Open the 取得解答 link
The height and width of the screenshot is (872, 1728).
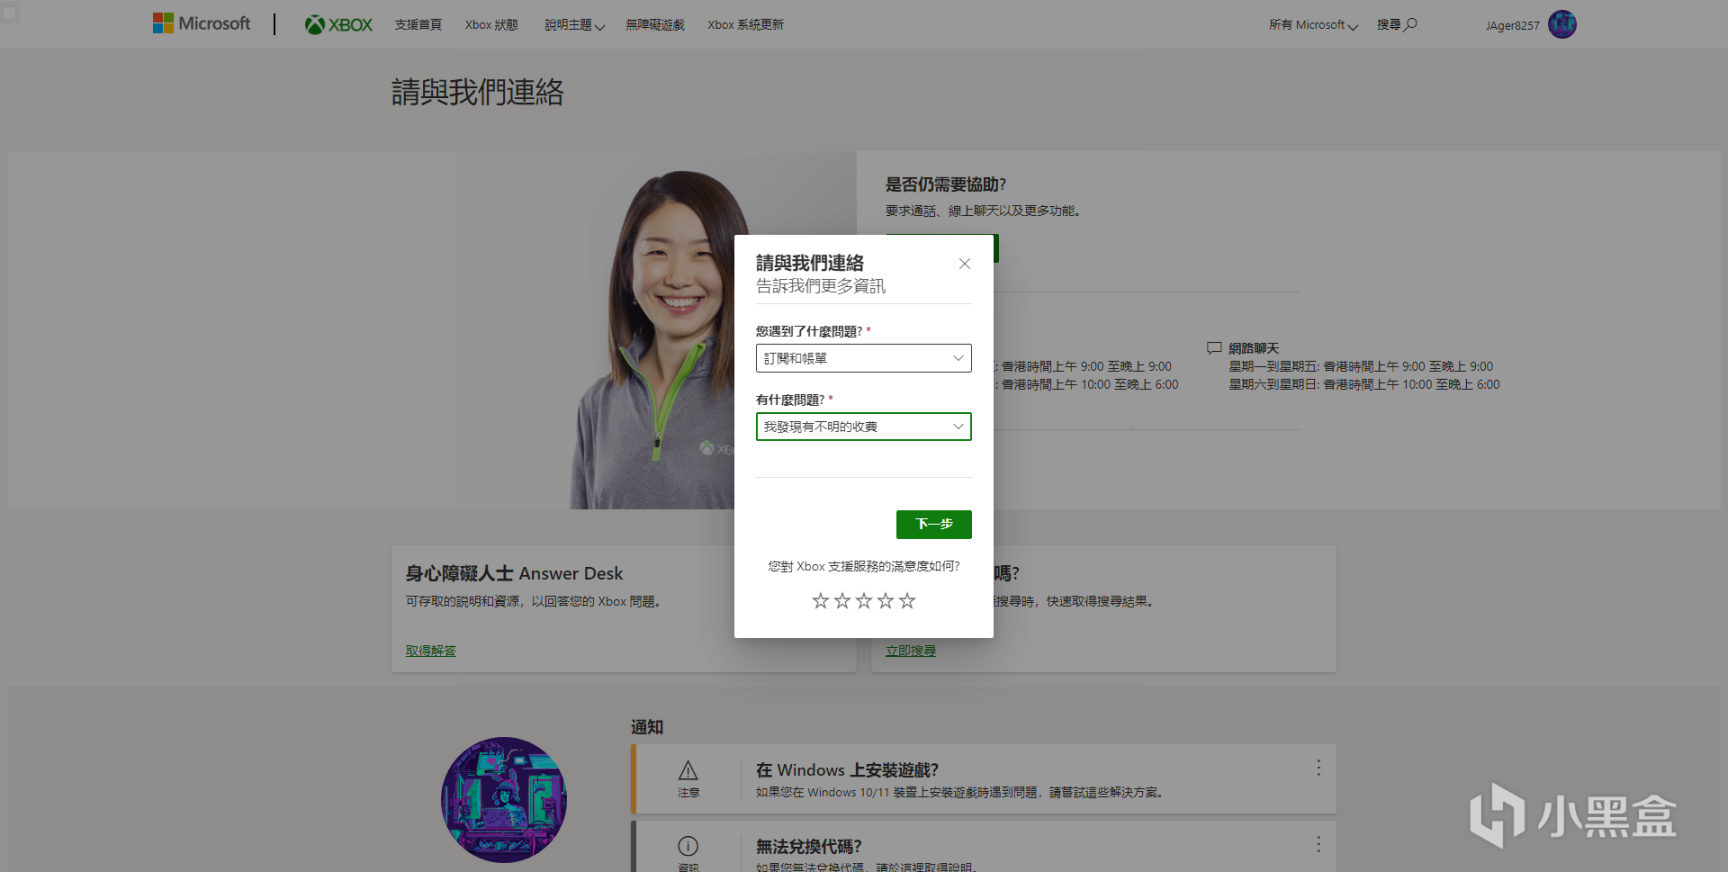(x=431, y=651)
